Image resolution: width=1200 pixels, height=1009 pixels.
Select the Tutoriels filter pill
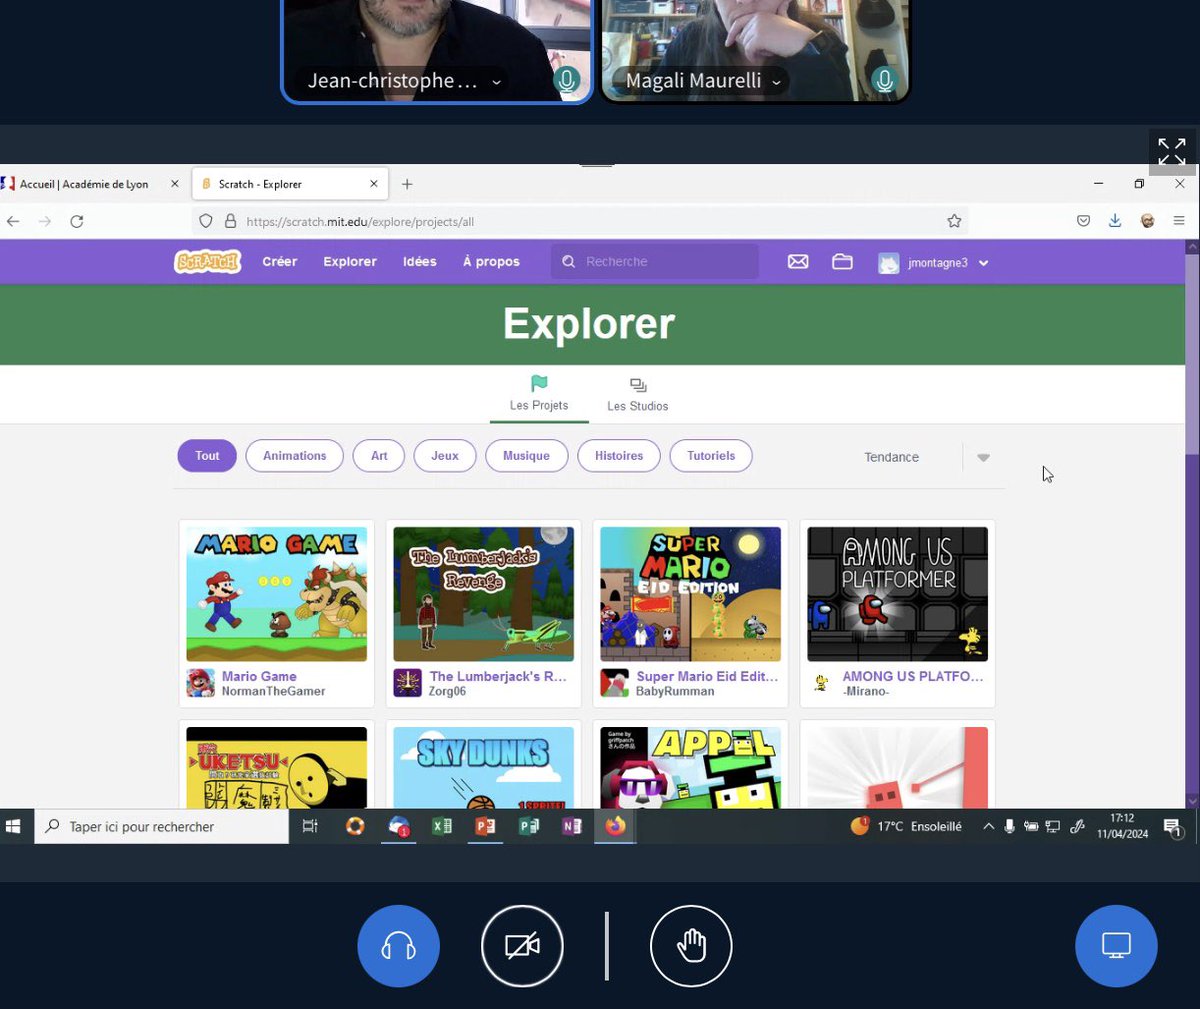coord(711,456)
